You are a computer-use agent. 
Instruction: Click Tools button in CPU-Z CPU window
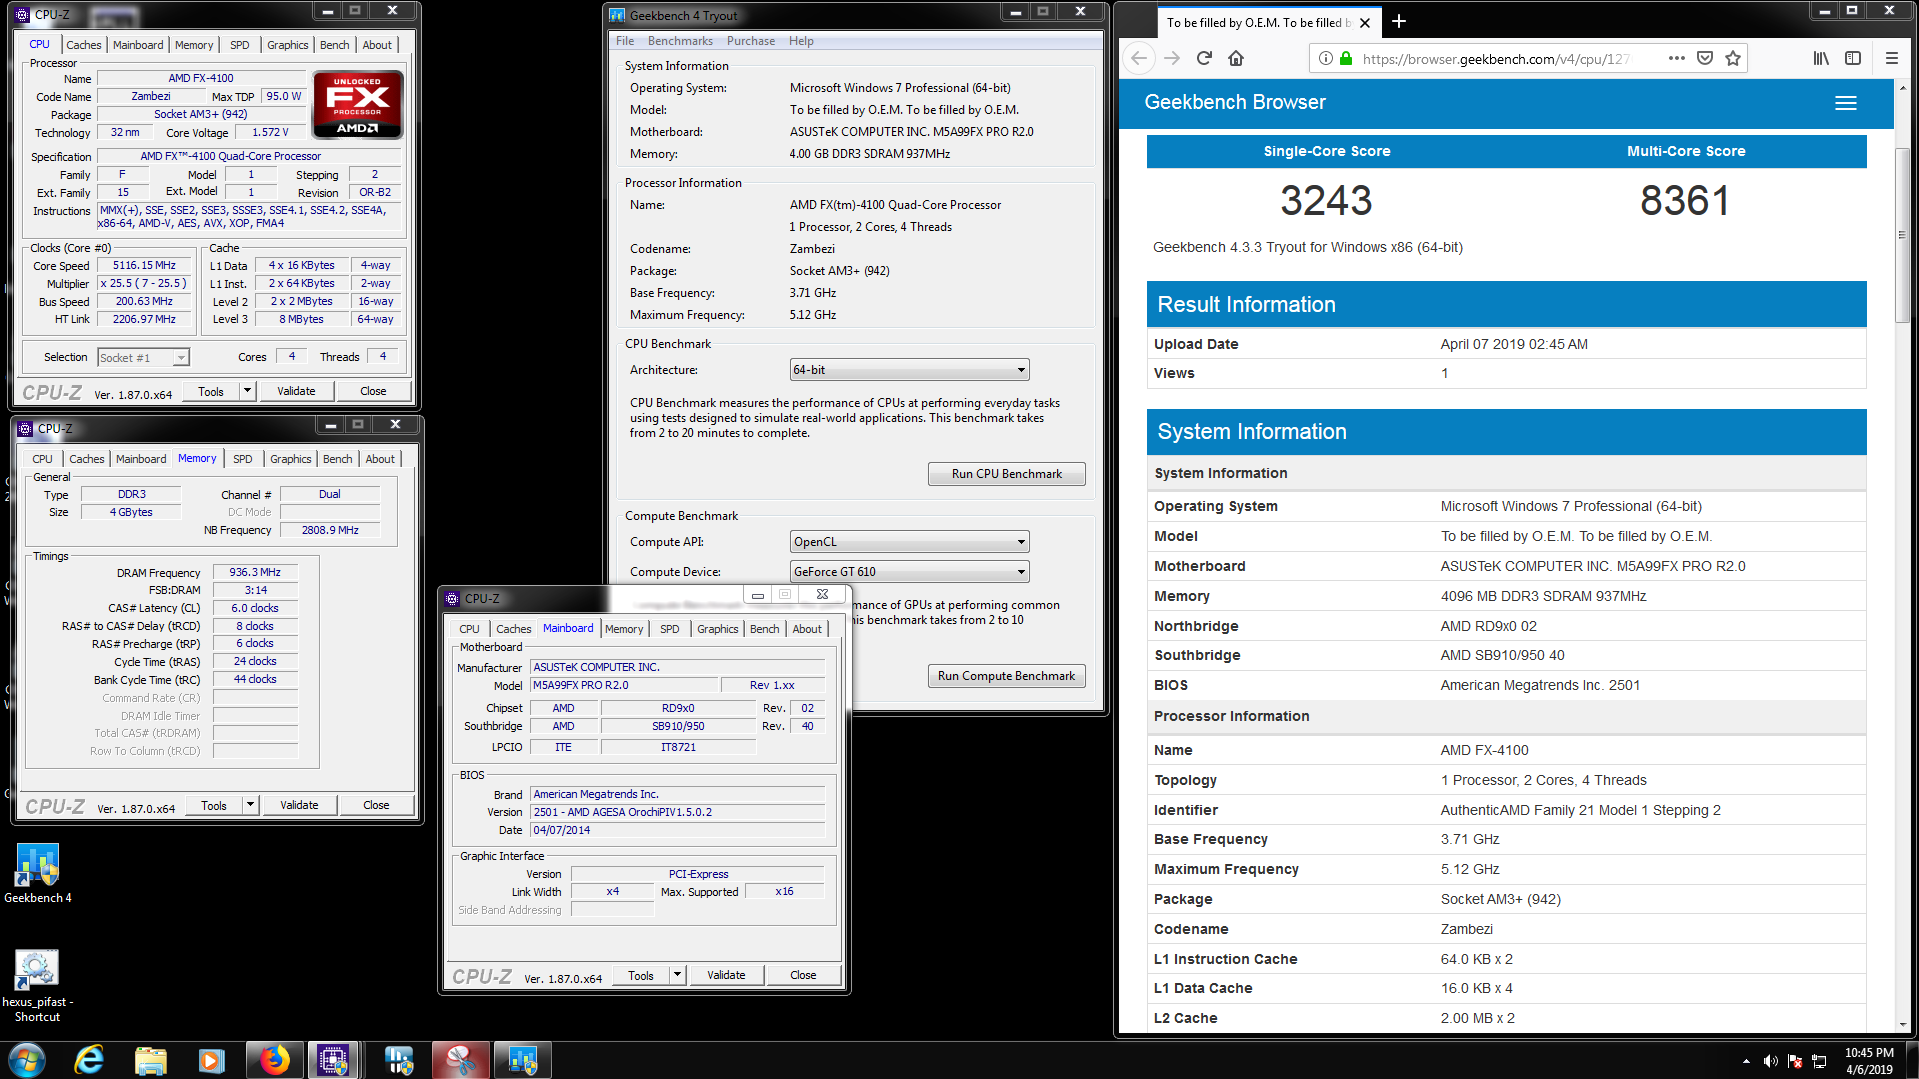tap(211, 391)
